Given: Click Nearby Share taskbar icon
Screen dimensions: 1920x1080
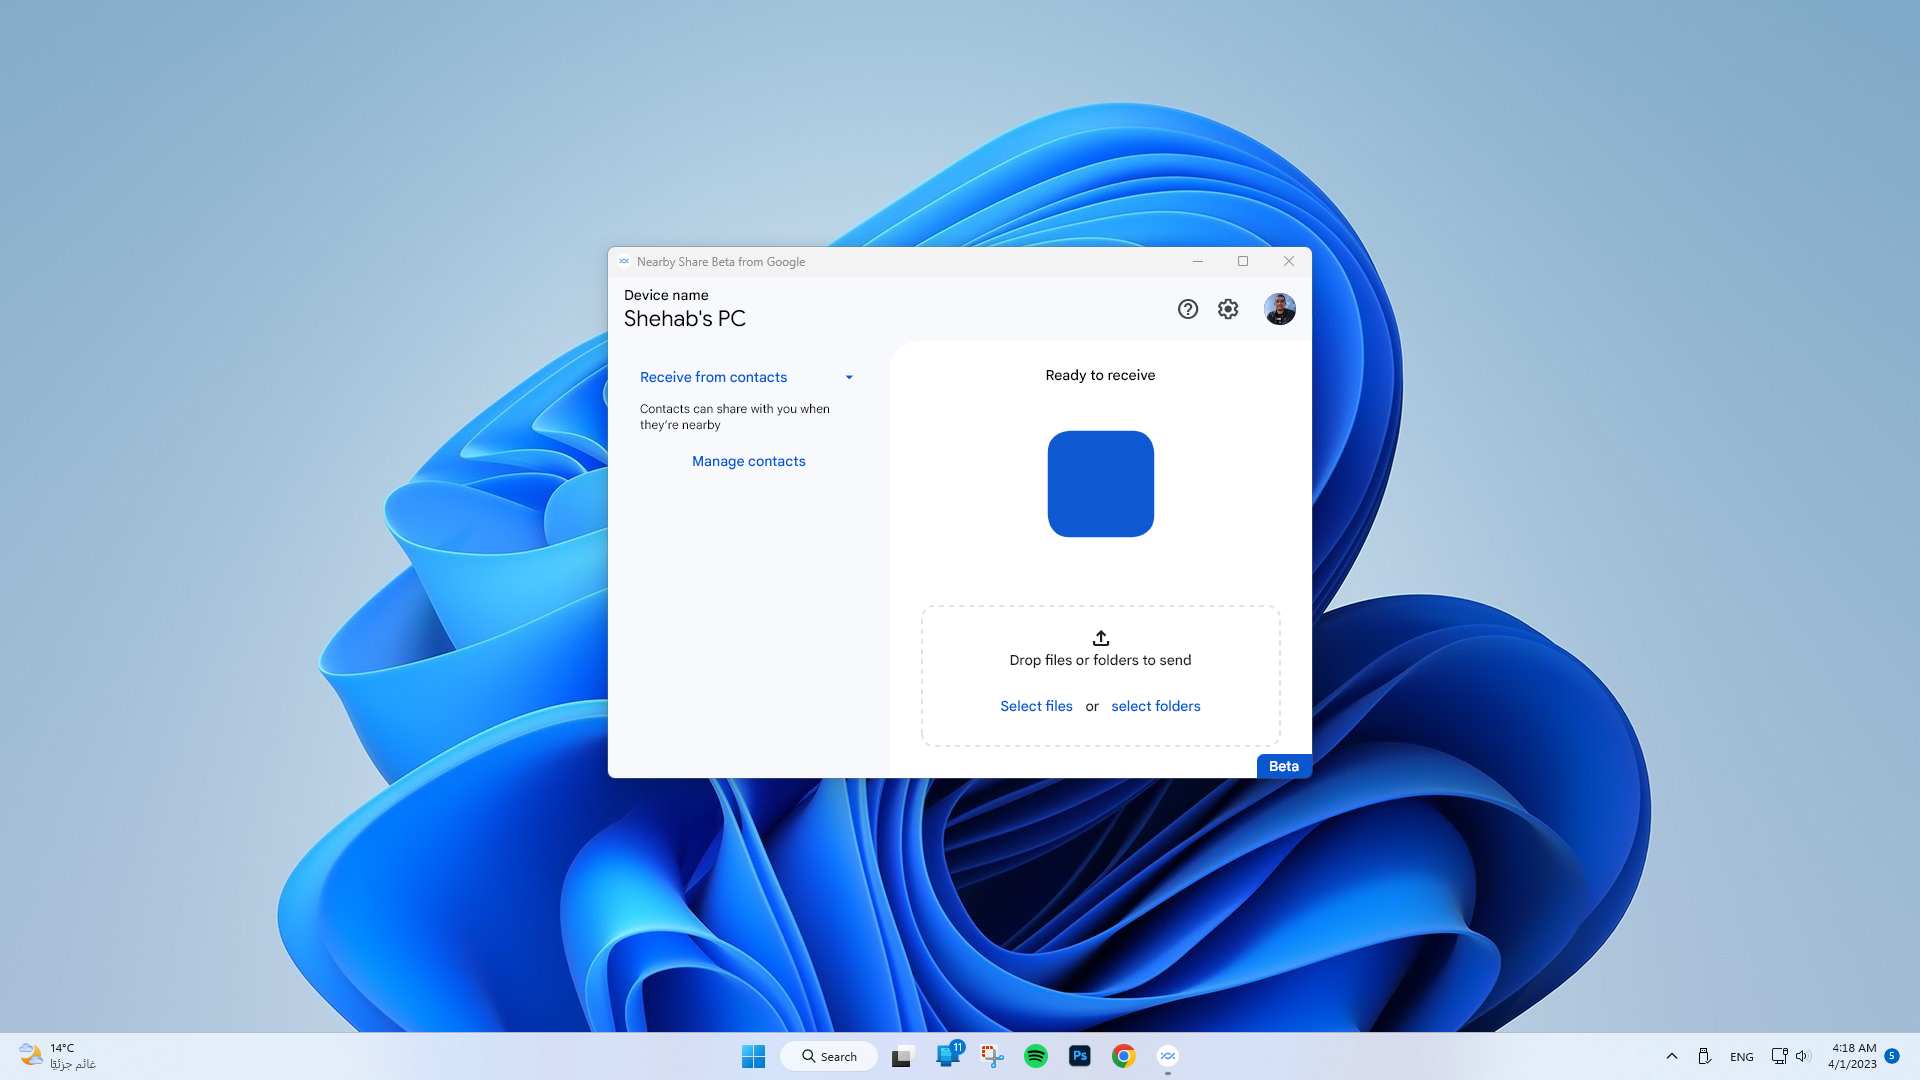Looking at the screenshot, I should tap(1168, 1056).
